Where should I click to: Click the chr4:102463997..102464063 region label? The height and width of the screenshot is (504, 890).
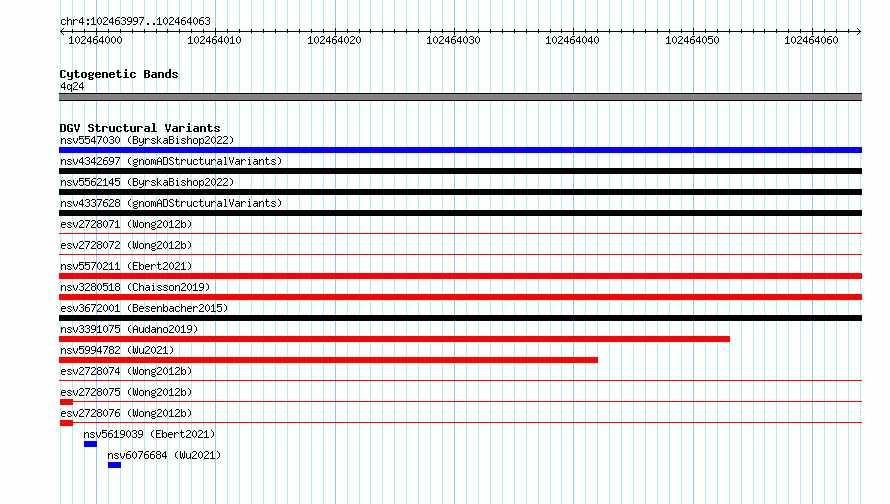(135, 22)
